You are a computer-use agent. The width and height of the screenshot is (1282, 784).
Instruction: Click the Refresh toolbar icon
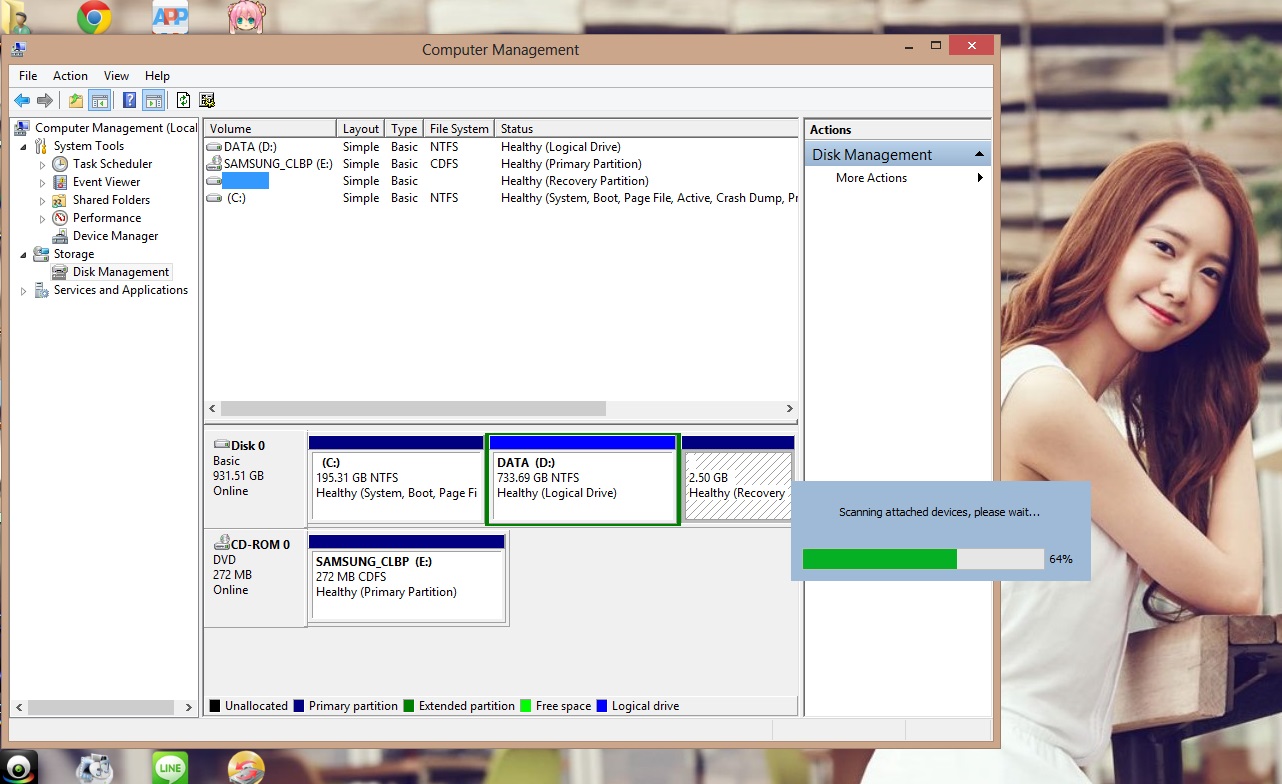pyautogui.click(x=184, y=100)
